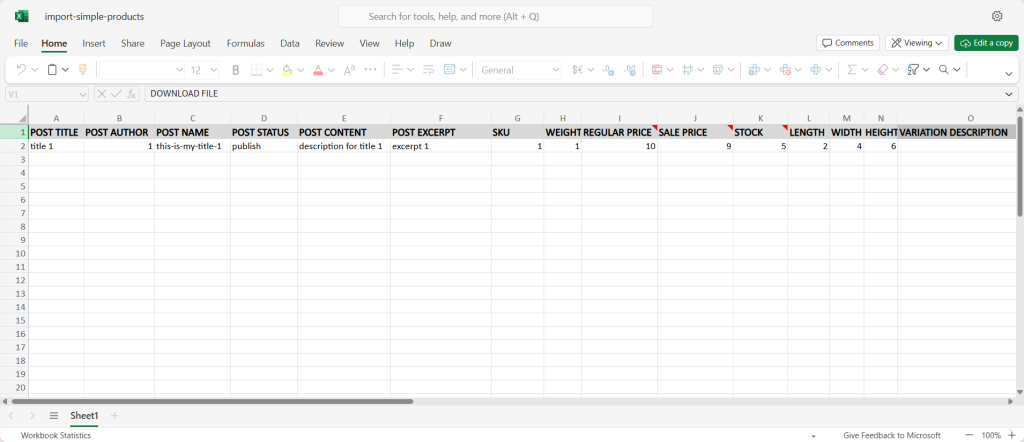Viewport: 1024px width, 442px height.
Task: Click the Find magnifier icon
Action: click(x=944, y=70)
